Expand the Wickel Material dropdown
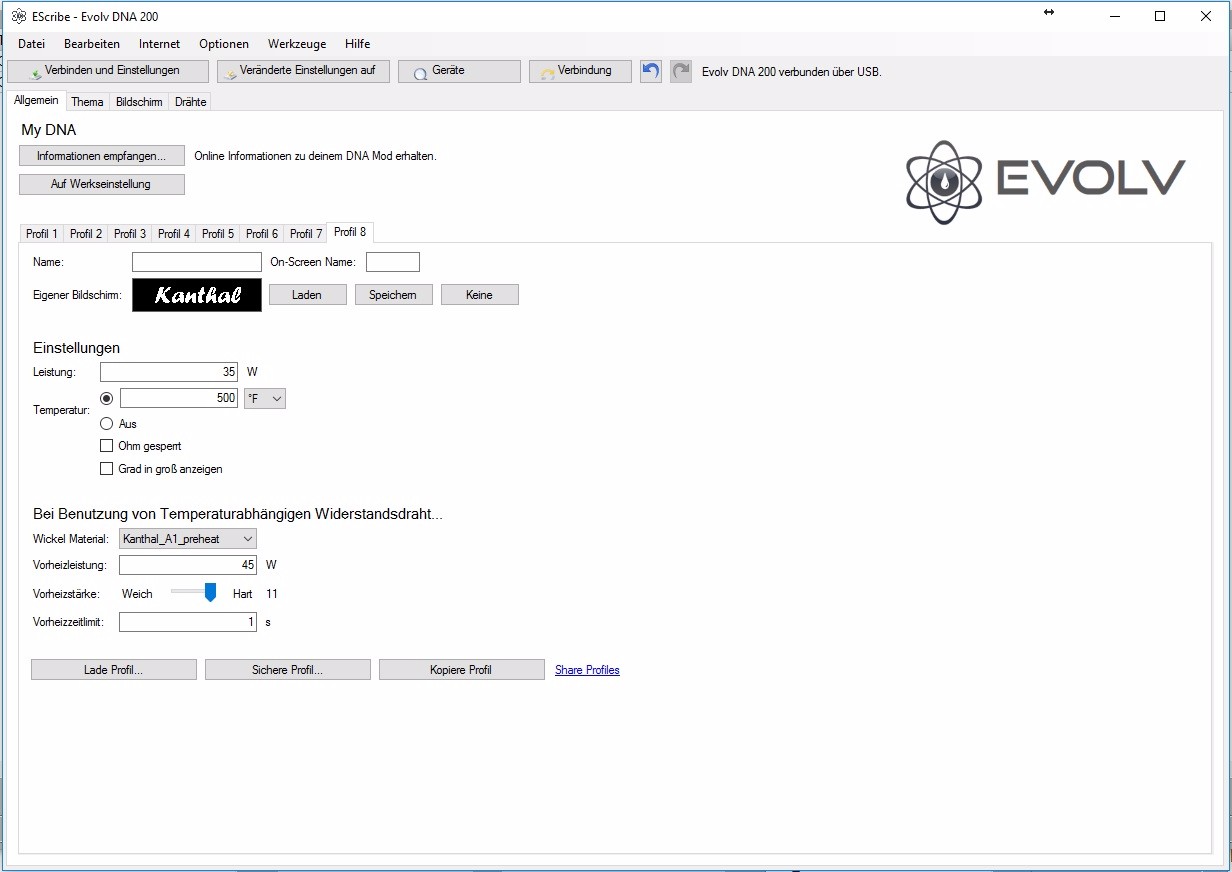Viewport: 1232px width, 872px height. [x=188, y=539]
